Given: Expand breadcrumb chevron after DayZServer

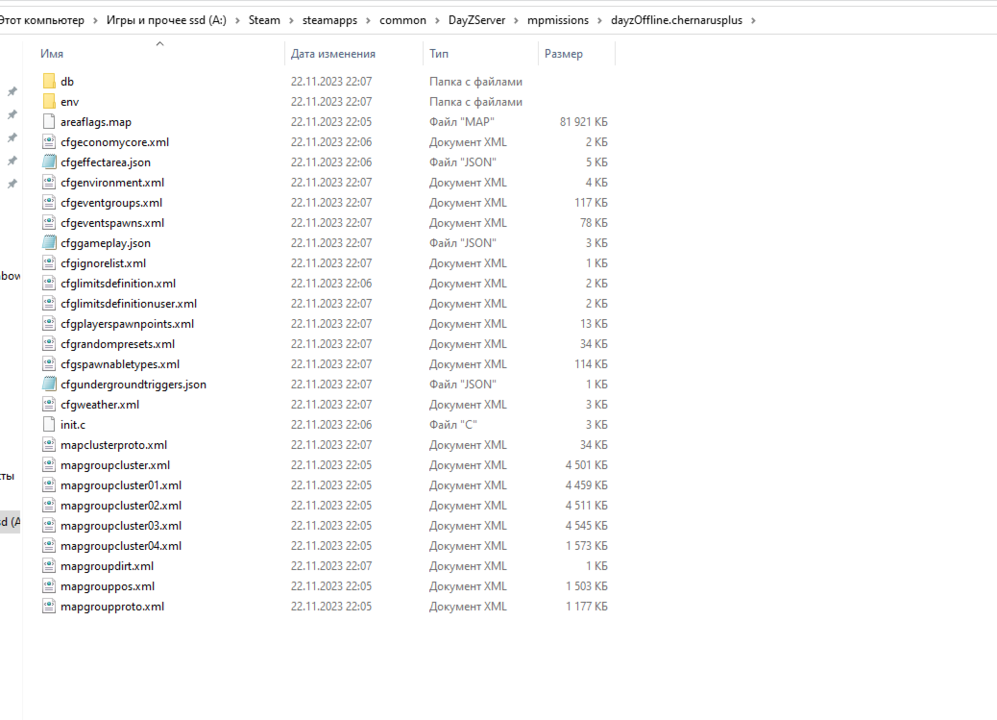Looking at the screenshot, I should coord(516,20).
